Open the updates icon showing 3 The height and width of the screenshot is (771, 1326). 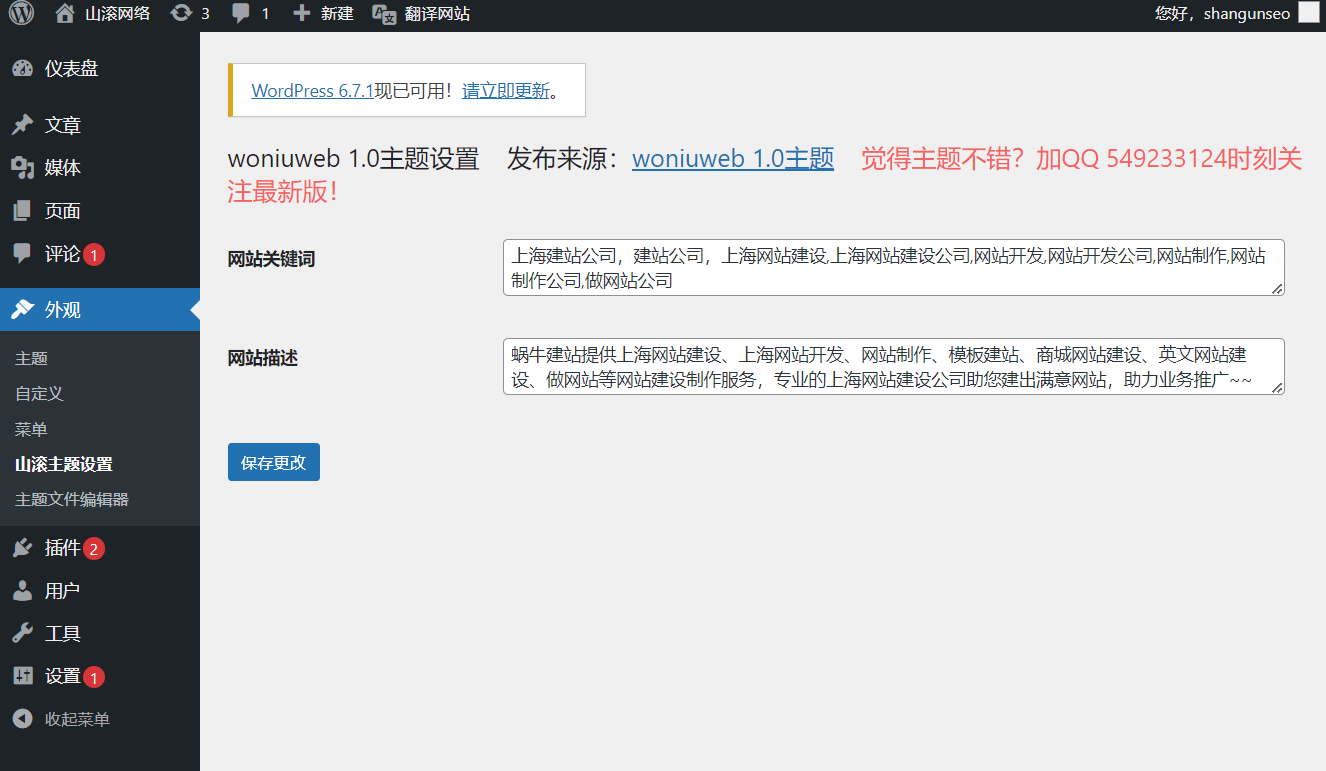pyautogui.click(x=181, y=13)
